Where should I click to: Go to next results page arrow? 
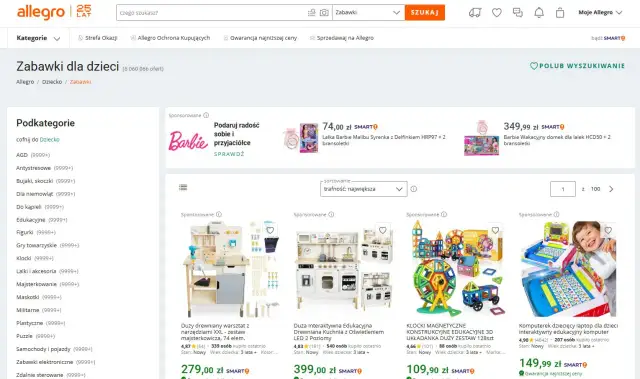pos(611,189)
